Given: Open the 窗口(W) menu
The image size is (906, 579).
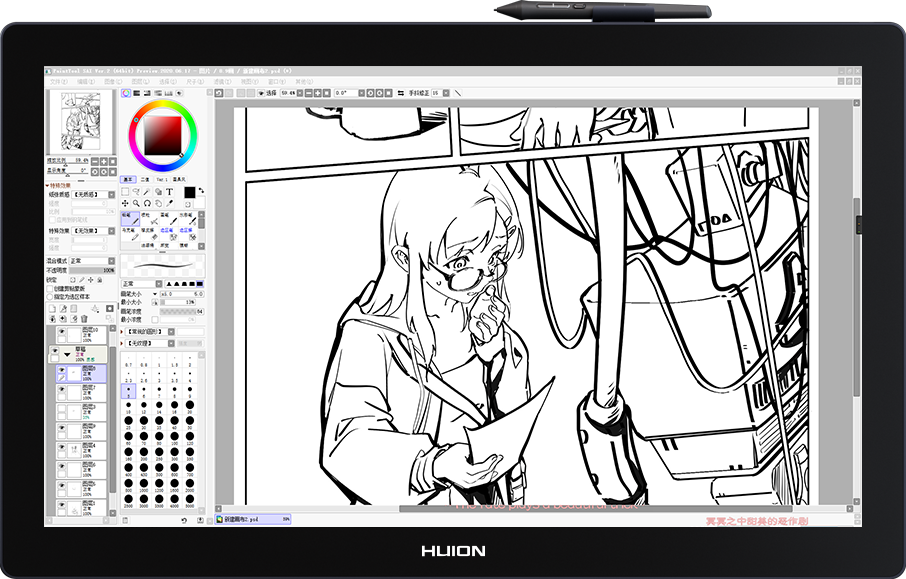Looking at the screenshot, I should pyautogui.click(x=276, y=81).
